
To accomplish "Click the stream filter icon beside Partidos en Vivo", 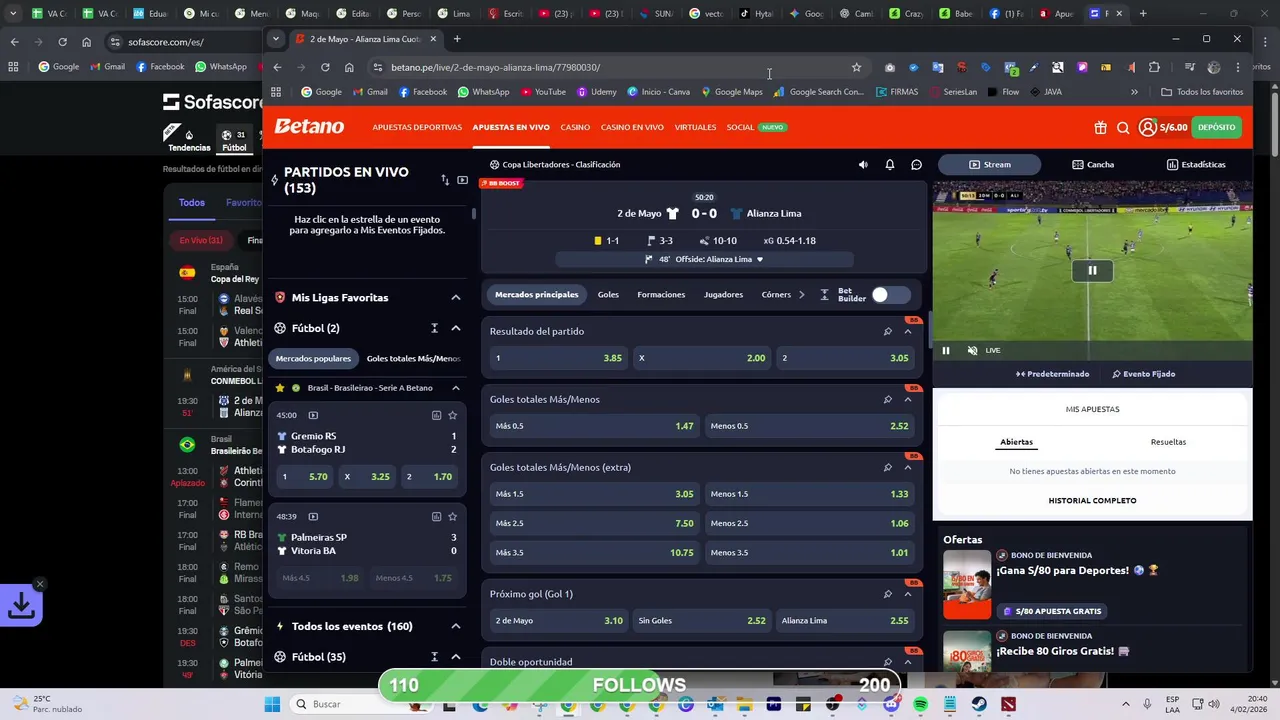I will point(462,180).
